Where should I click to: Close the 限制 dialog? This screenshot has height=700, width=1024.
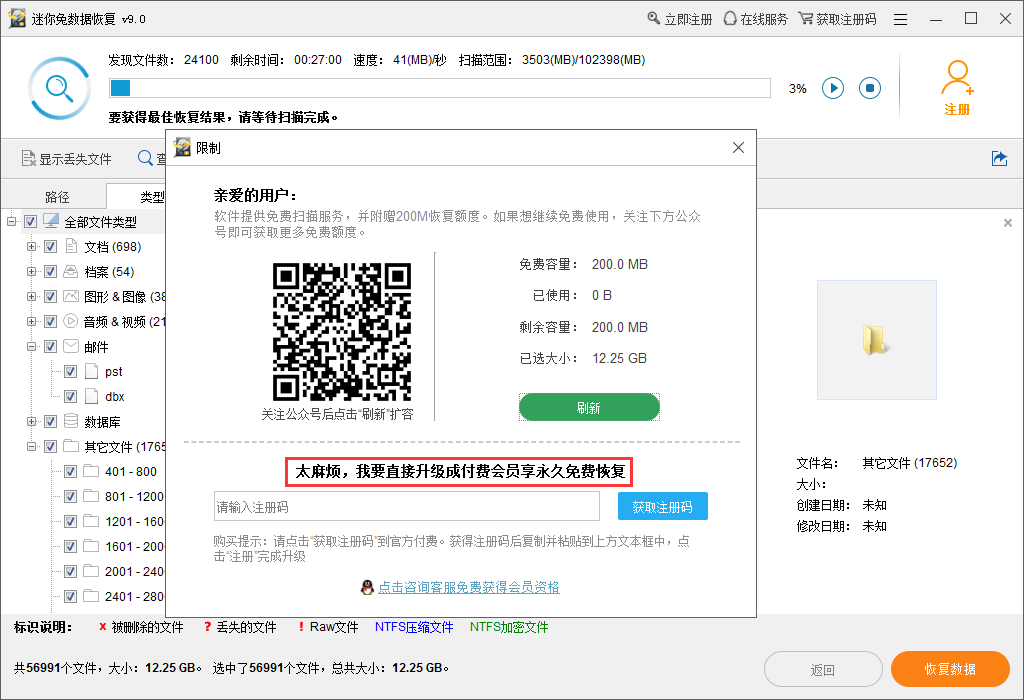pyautogui.click(x=738, y=148)
